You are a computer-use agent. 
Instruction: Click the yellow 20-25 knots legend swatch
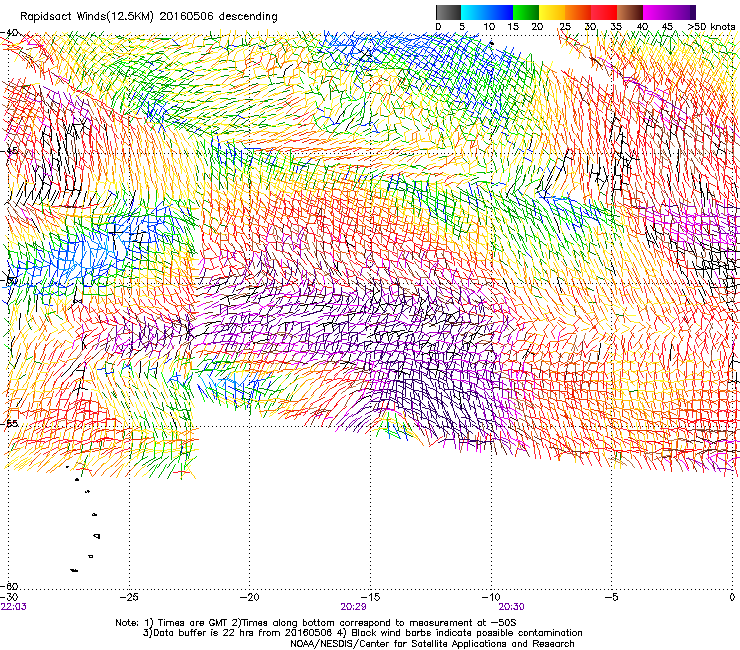(x=552, y=12)
